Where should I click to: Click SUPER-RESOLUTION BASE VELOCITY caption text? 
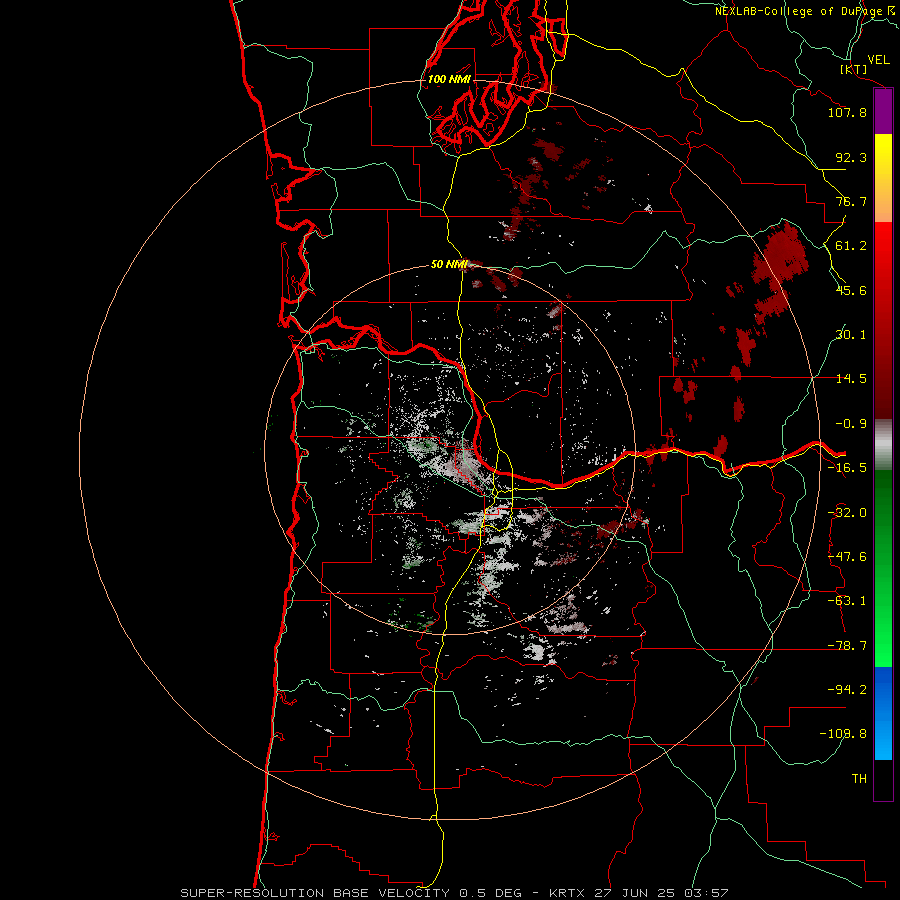(x=315, y=893)
